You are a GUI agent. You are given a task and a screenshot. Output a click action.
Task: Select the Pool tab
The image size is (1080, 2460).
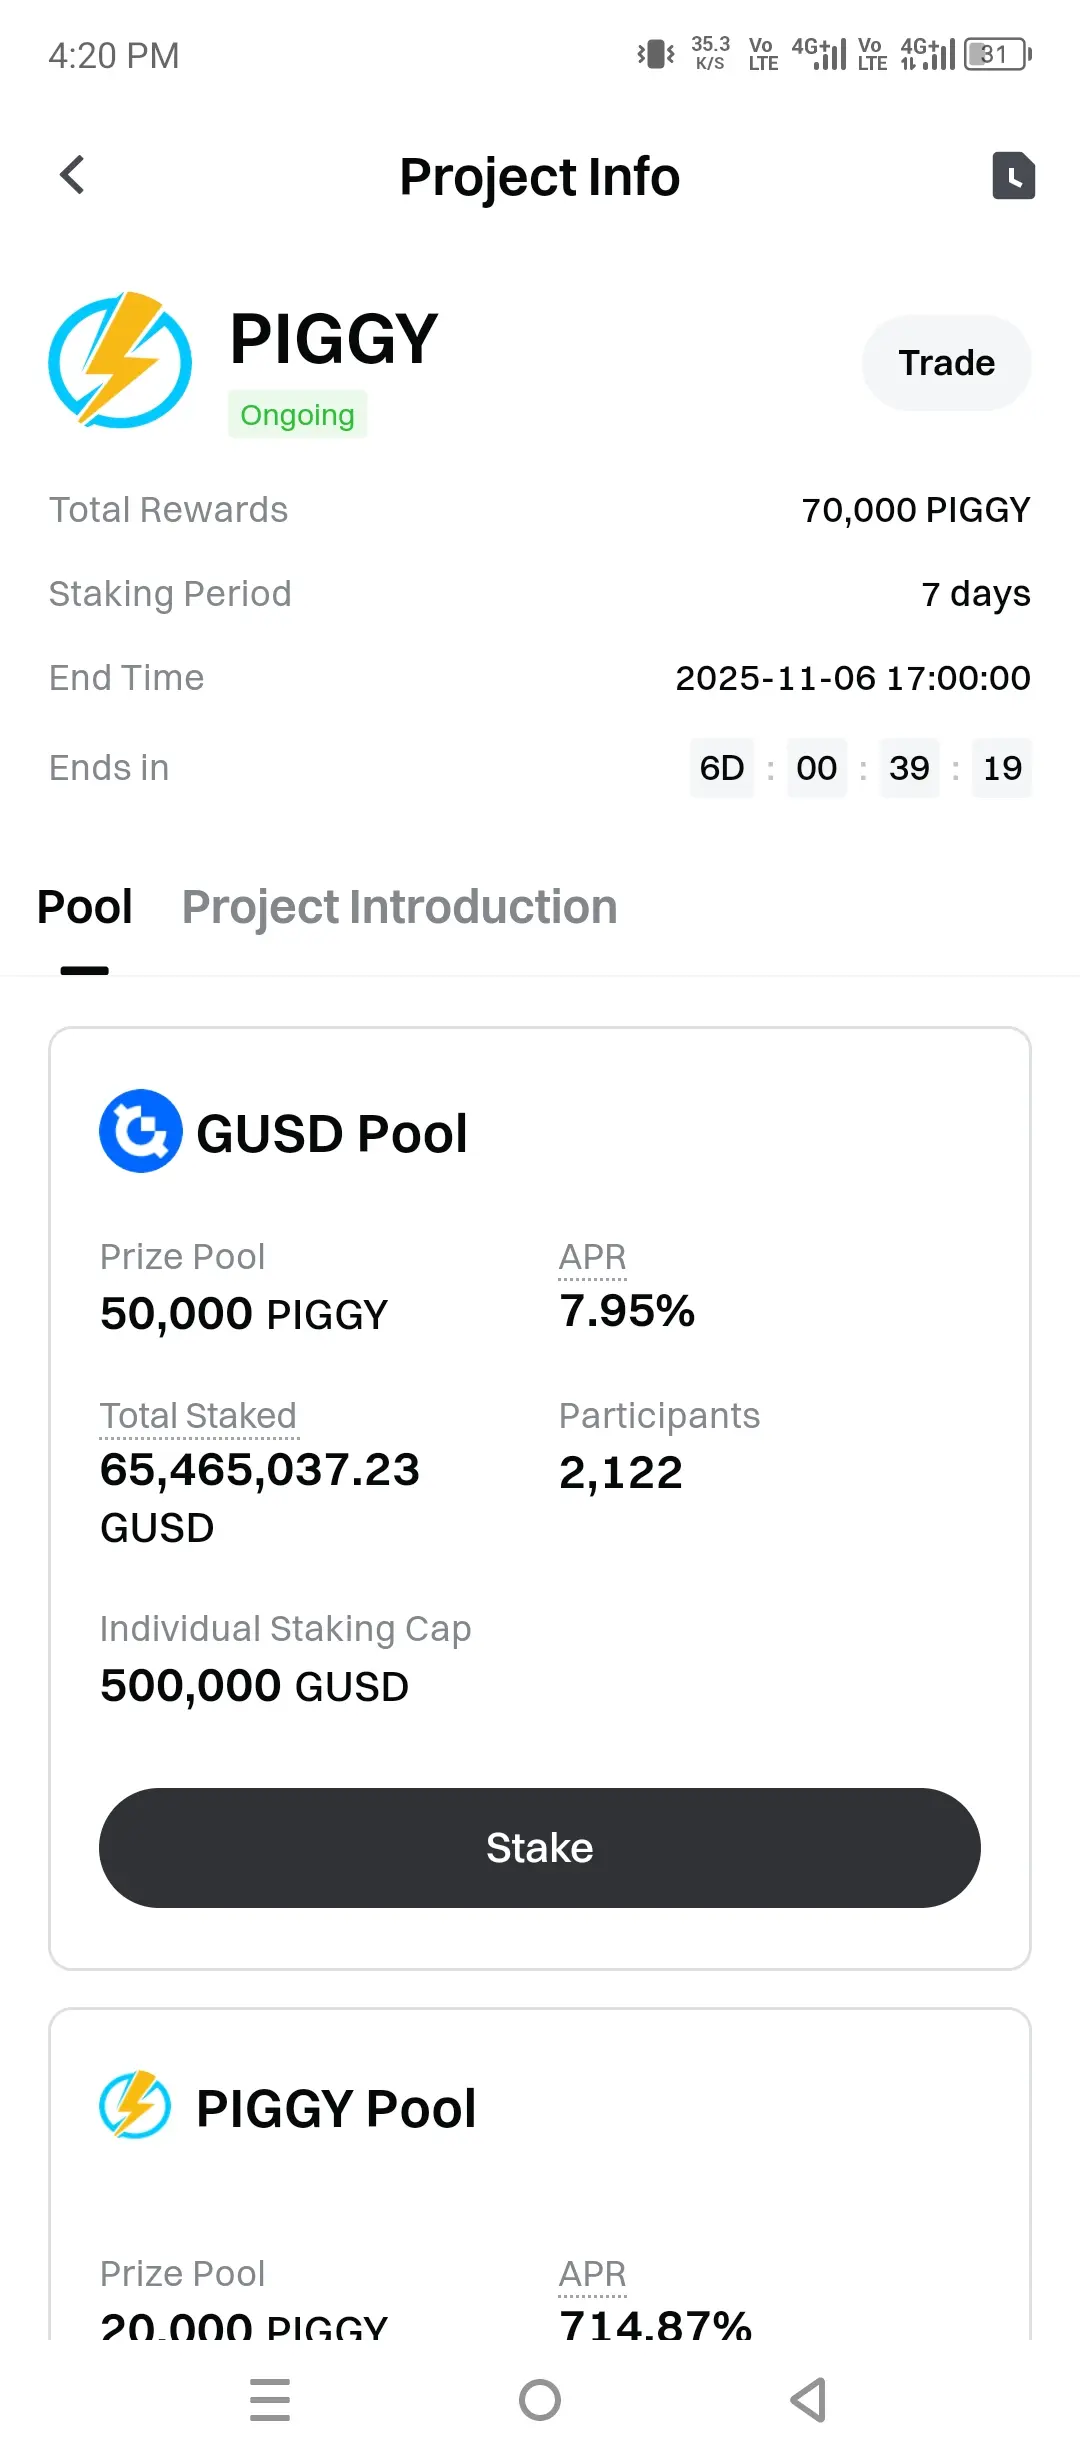[85, 907]
